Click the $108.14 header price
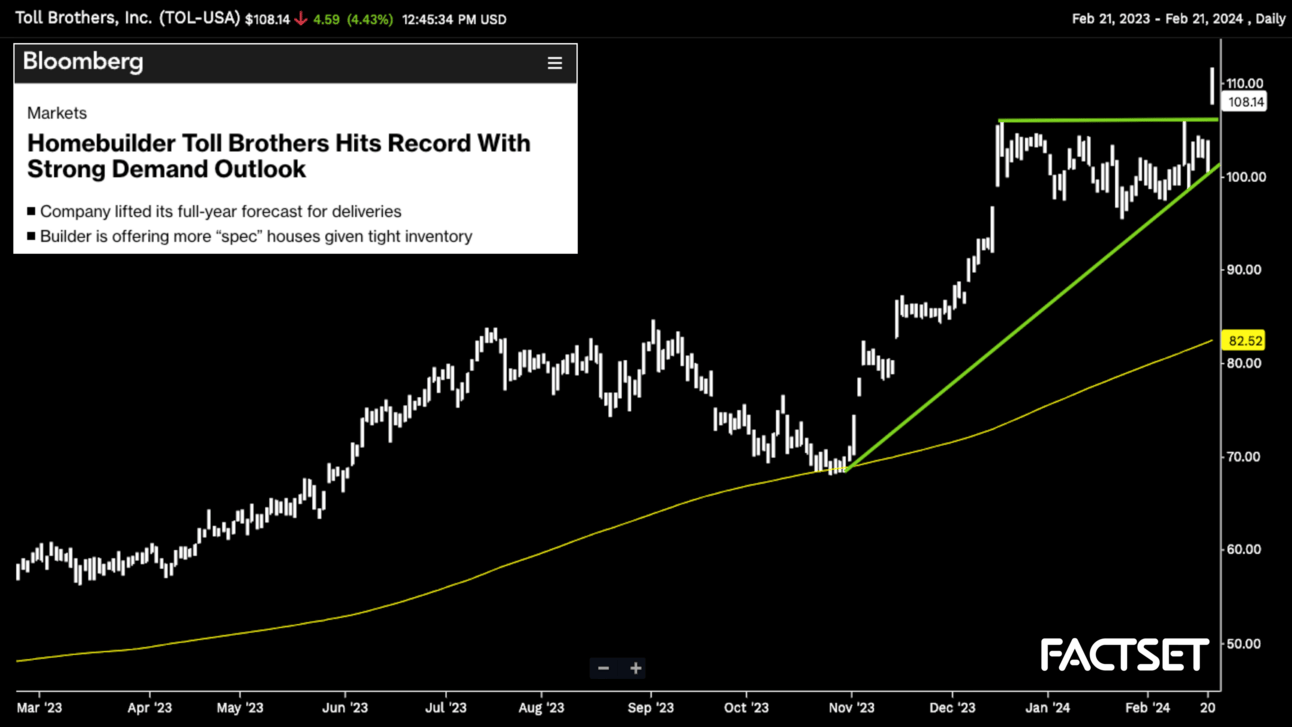The image size is (1292, 727). pyautogui.click(x=267, y=19)
